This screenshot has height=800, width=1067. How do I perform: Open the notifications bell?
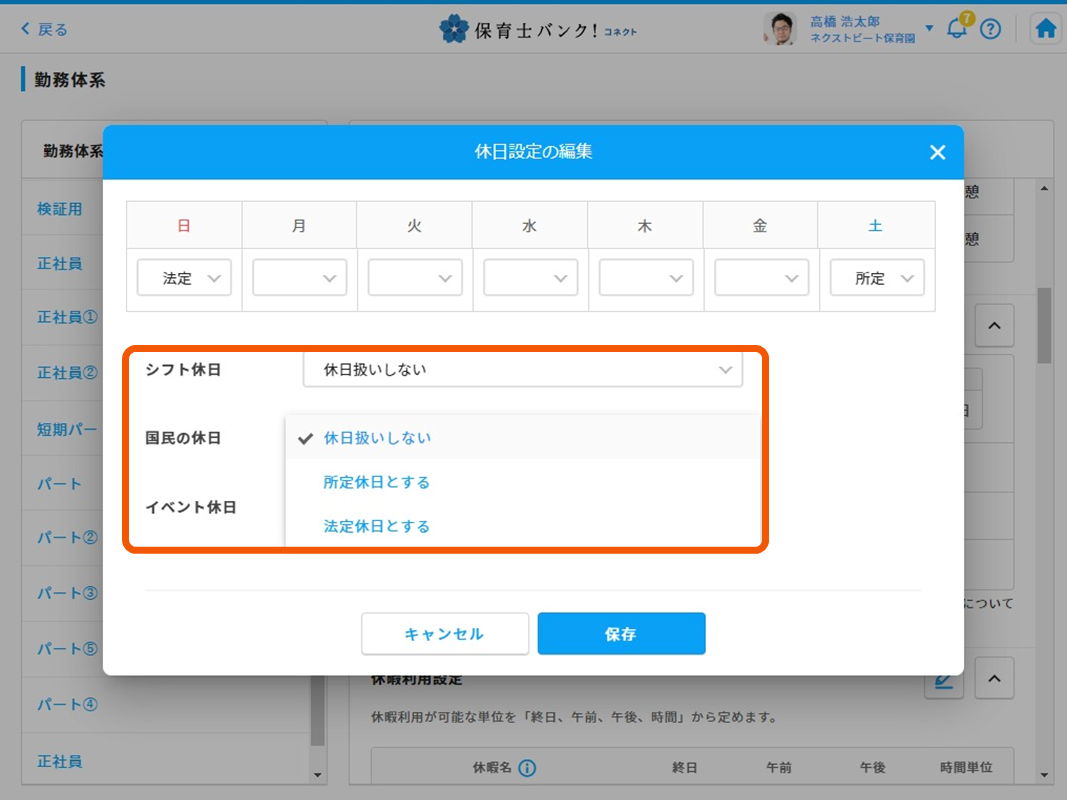coord(957,29)
